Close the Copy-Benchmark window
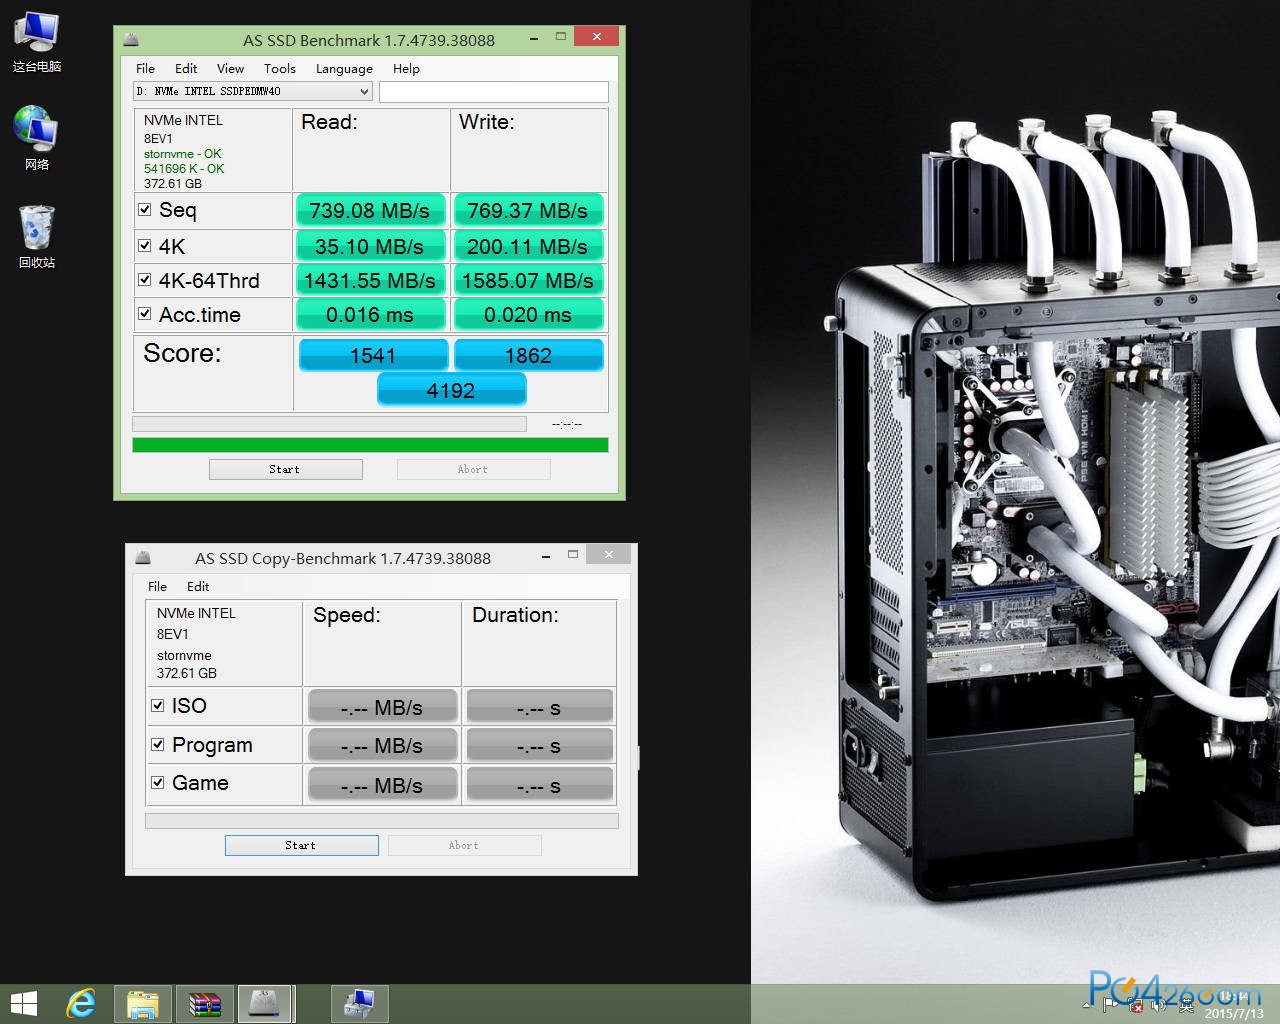The height and width of the screenshot is (1024, 1280). coord(608,555)
